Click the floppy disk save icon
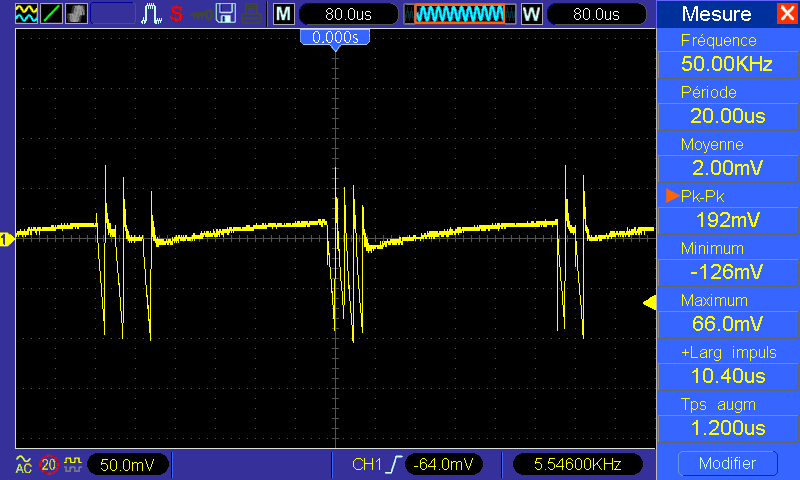This screenshot has height=480, width=800. [x=227, y=14]
